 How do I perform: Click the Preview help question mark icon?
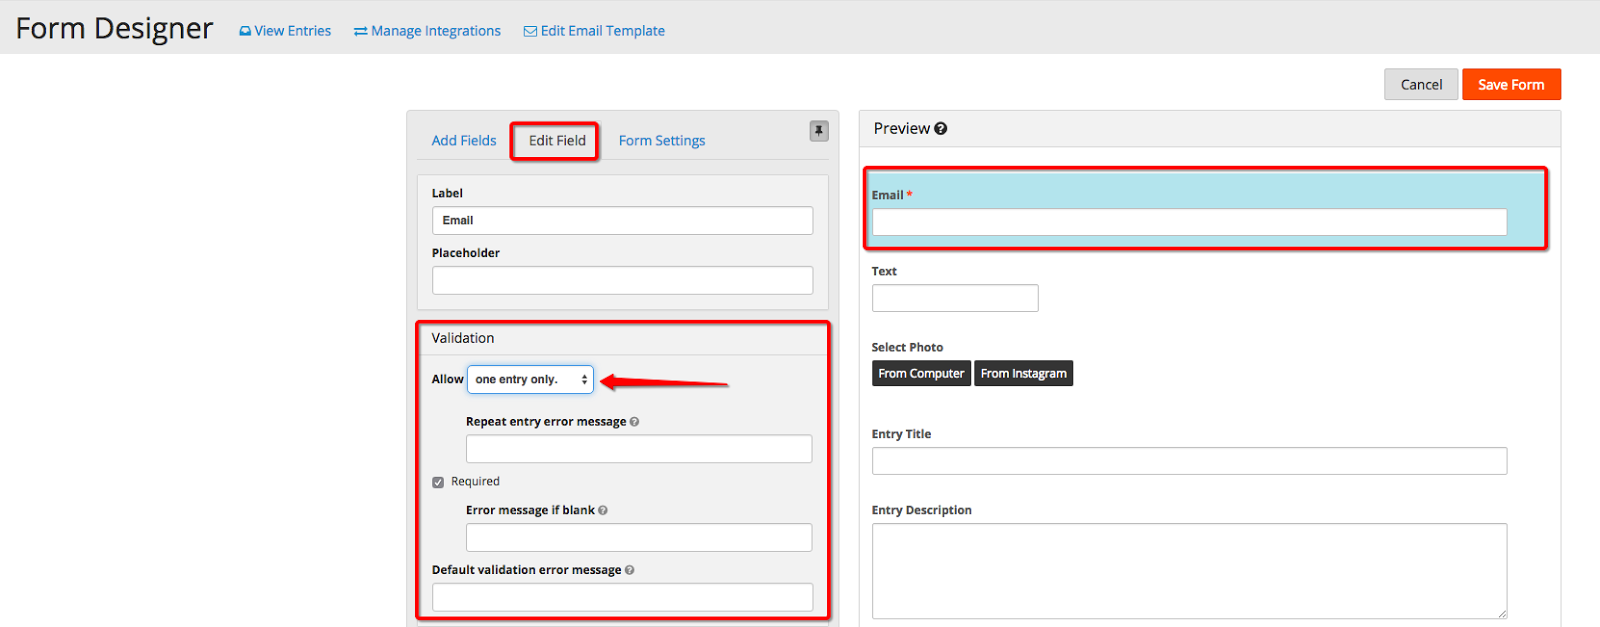click(940, 129)
